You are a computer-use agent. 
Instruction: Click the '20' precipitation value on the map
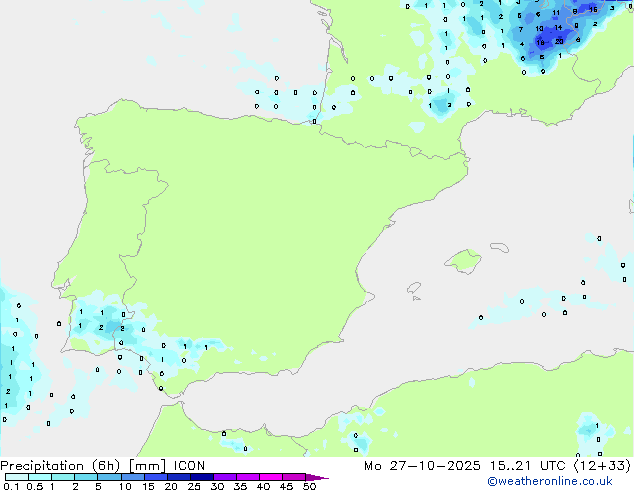pos(559,41)
